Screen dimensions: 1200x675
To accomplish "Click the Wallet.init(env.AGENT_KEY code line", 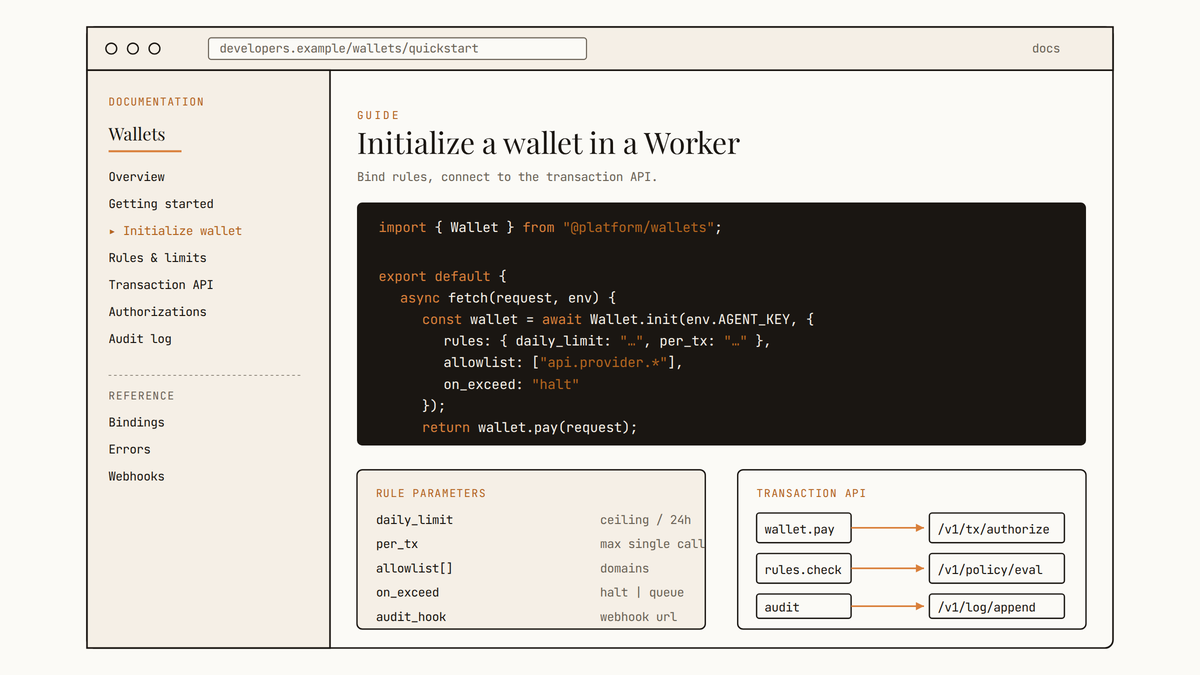I will (x=618, y=320).
